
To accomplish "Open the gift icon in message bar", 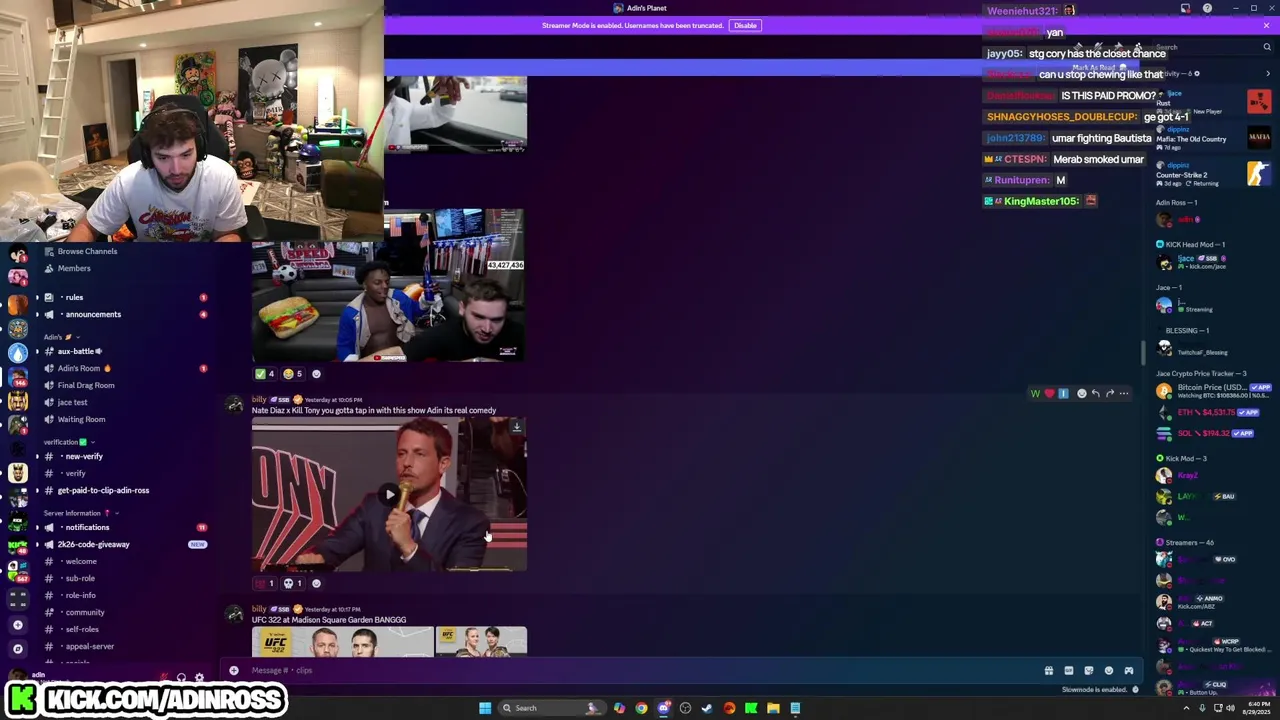I will [x=1048, y=671].
